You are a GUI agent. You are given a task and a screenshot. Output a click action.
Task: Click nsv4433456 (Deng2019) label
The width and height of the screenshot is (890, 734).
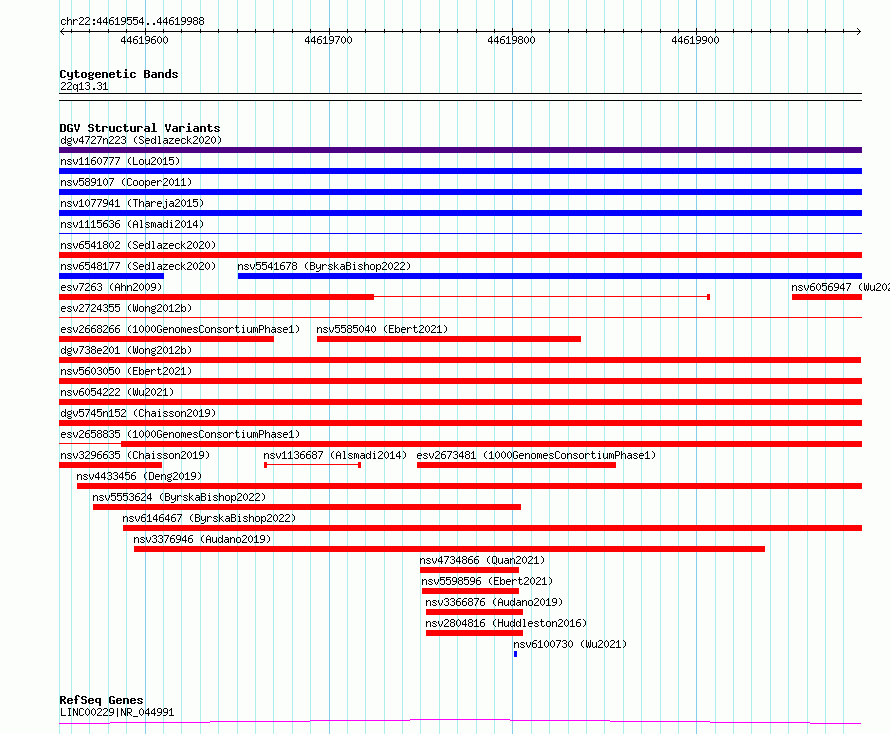coord(139,476)
